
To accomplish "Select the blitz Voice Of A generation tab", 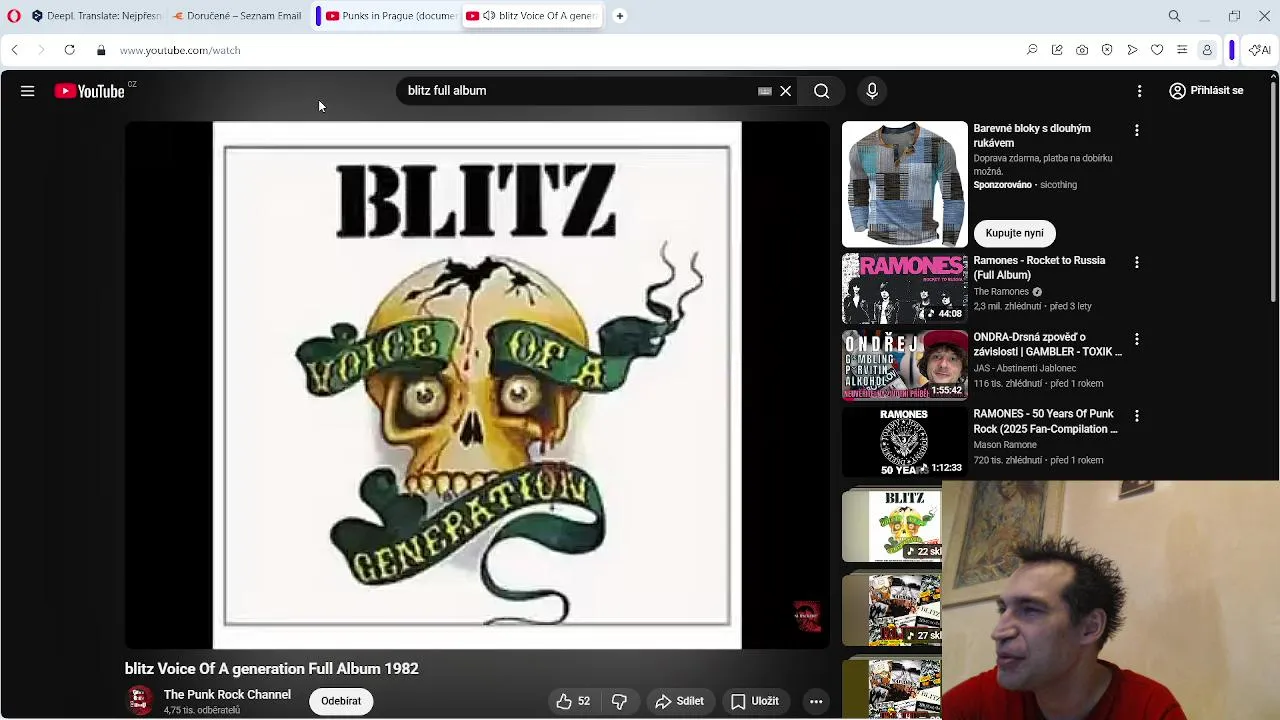I will (x=533, y=16).
